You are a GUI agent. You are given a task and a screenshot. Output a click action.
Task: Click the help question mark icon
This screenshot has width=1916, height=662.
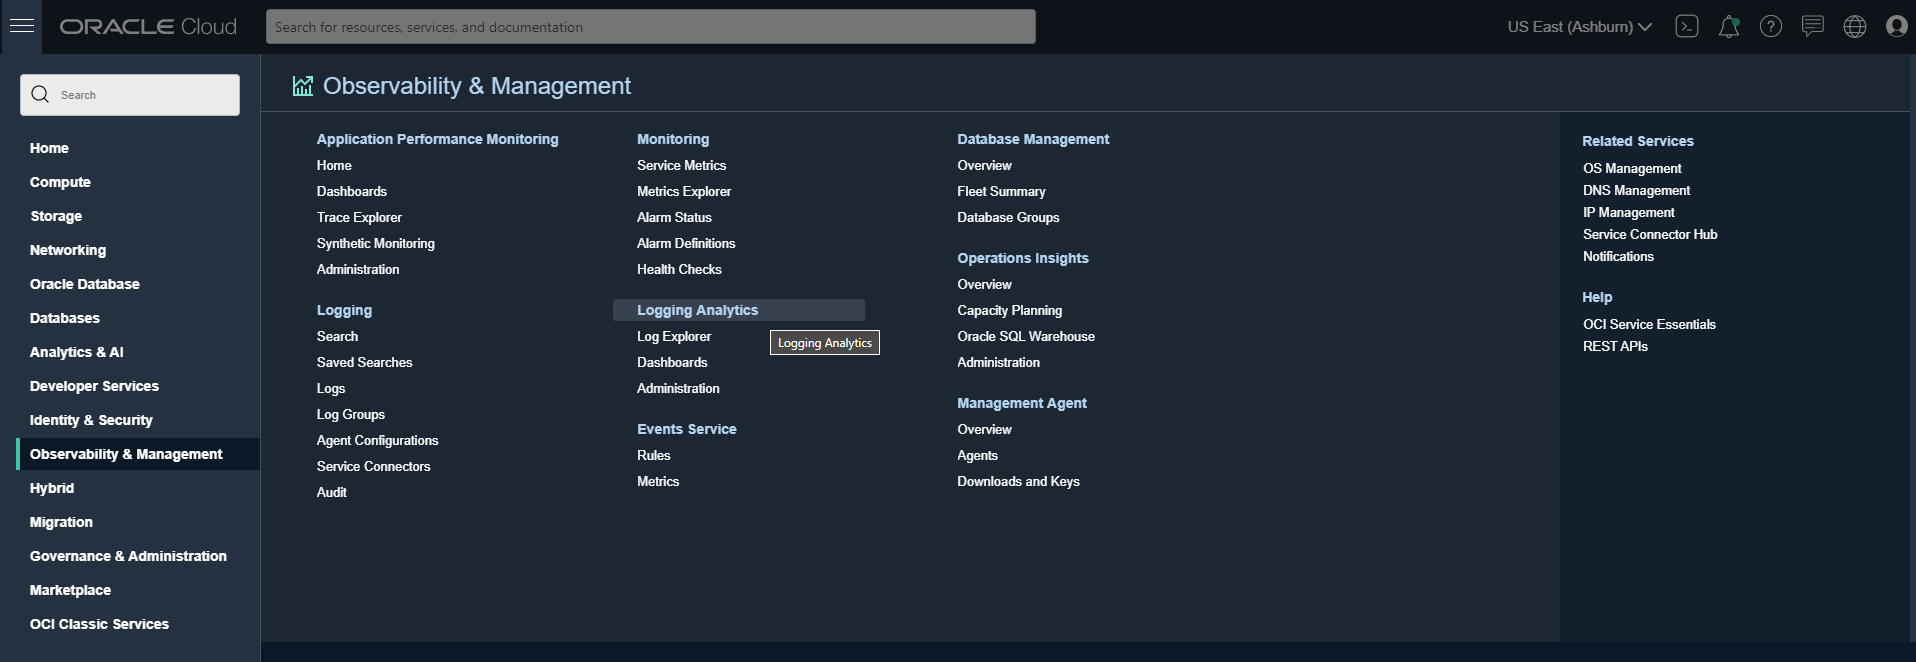coord(1771,27)
